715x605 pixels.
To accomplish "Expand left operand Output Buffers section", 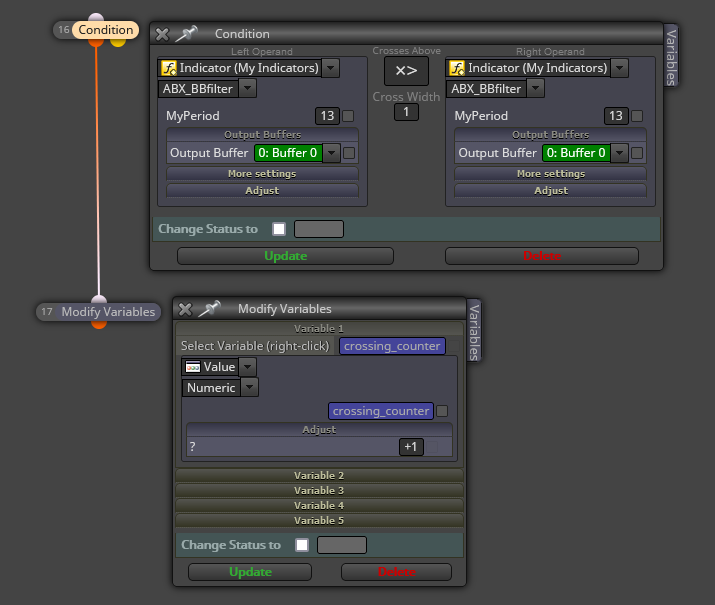I will pyautogui.click(x=262, y=134).
